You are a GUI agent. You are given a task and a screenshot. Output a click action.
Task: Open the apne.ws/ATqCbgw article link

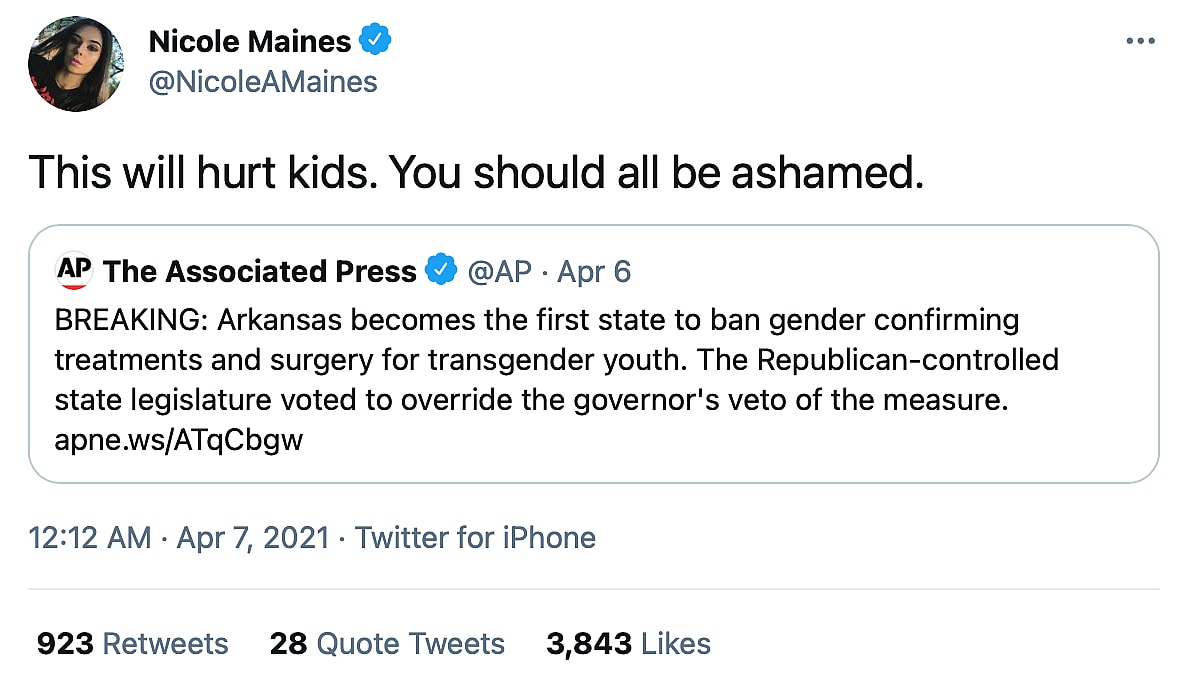179,440
